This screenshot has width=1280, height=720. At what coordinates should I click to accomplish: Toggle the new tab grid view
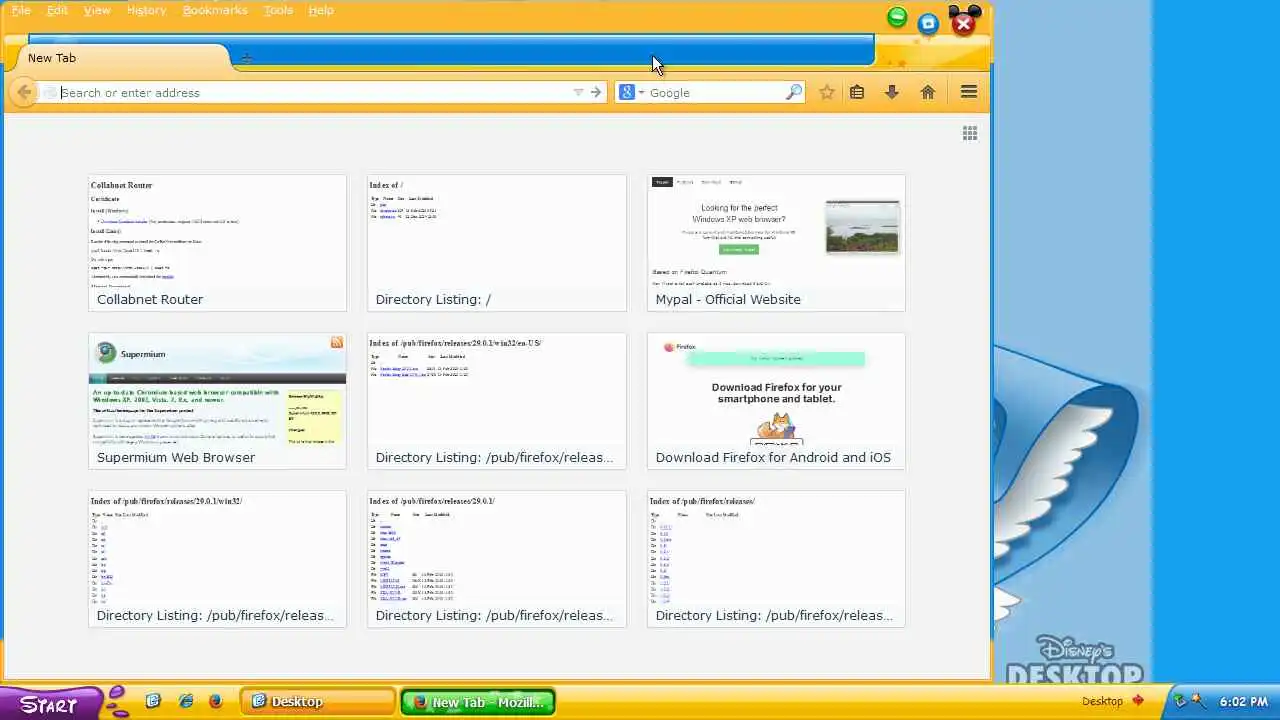pyautogui.click(x=970, y=133)
